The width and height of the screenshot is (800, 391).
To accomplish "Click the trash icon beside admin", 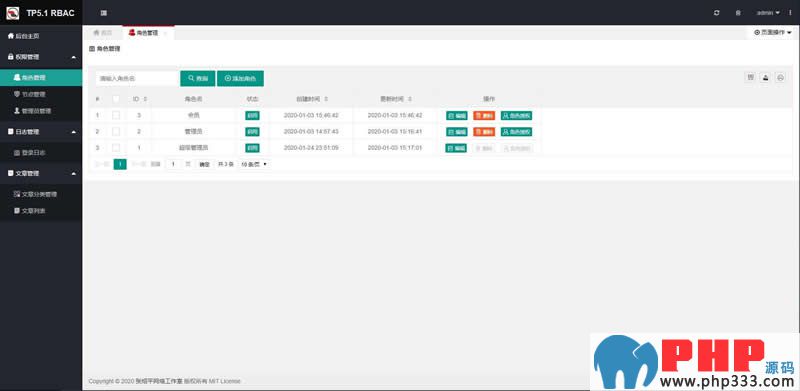I will click(738, 13).
